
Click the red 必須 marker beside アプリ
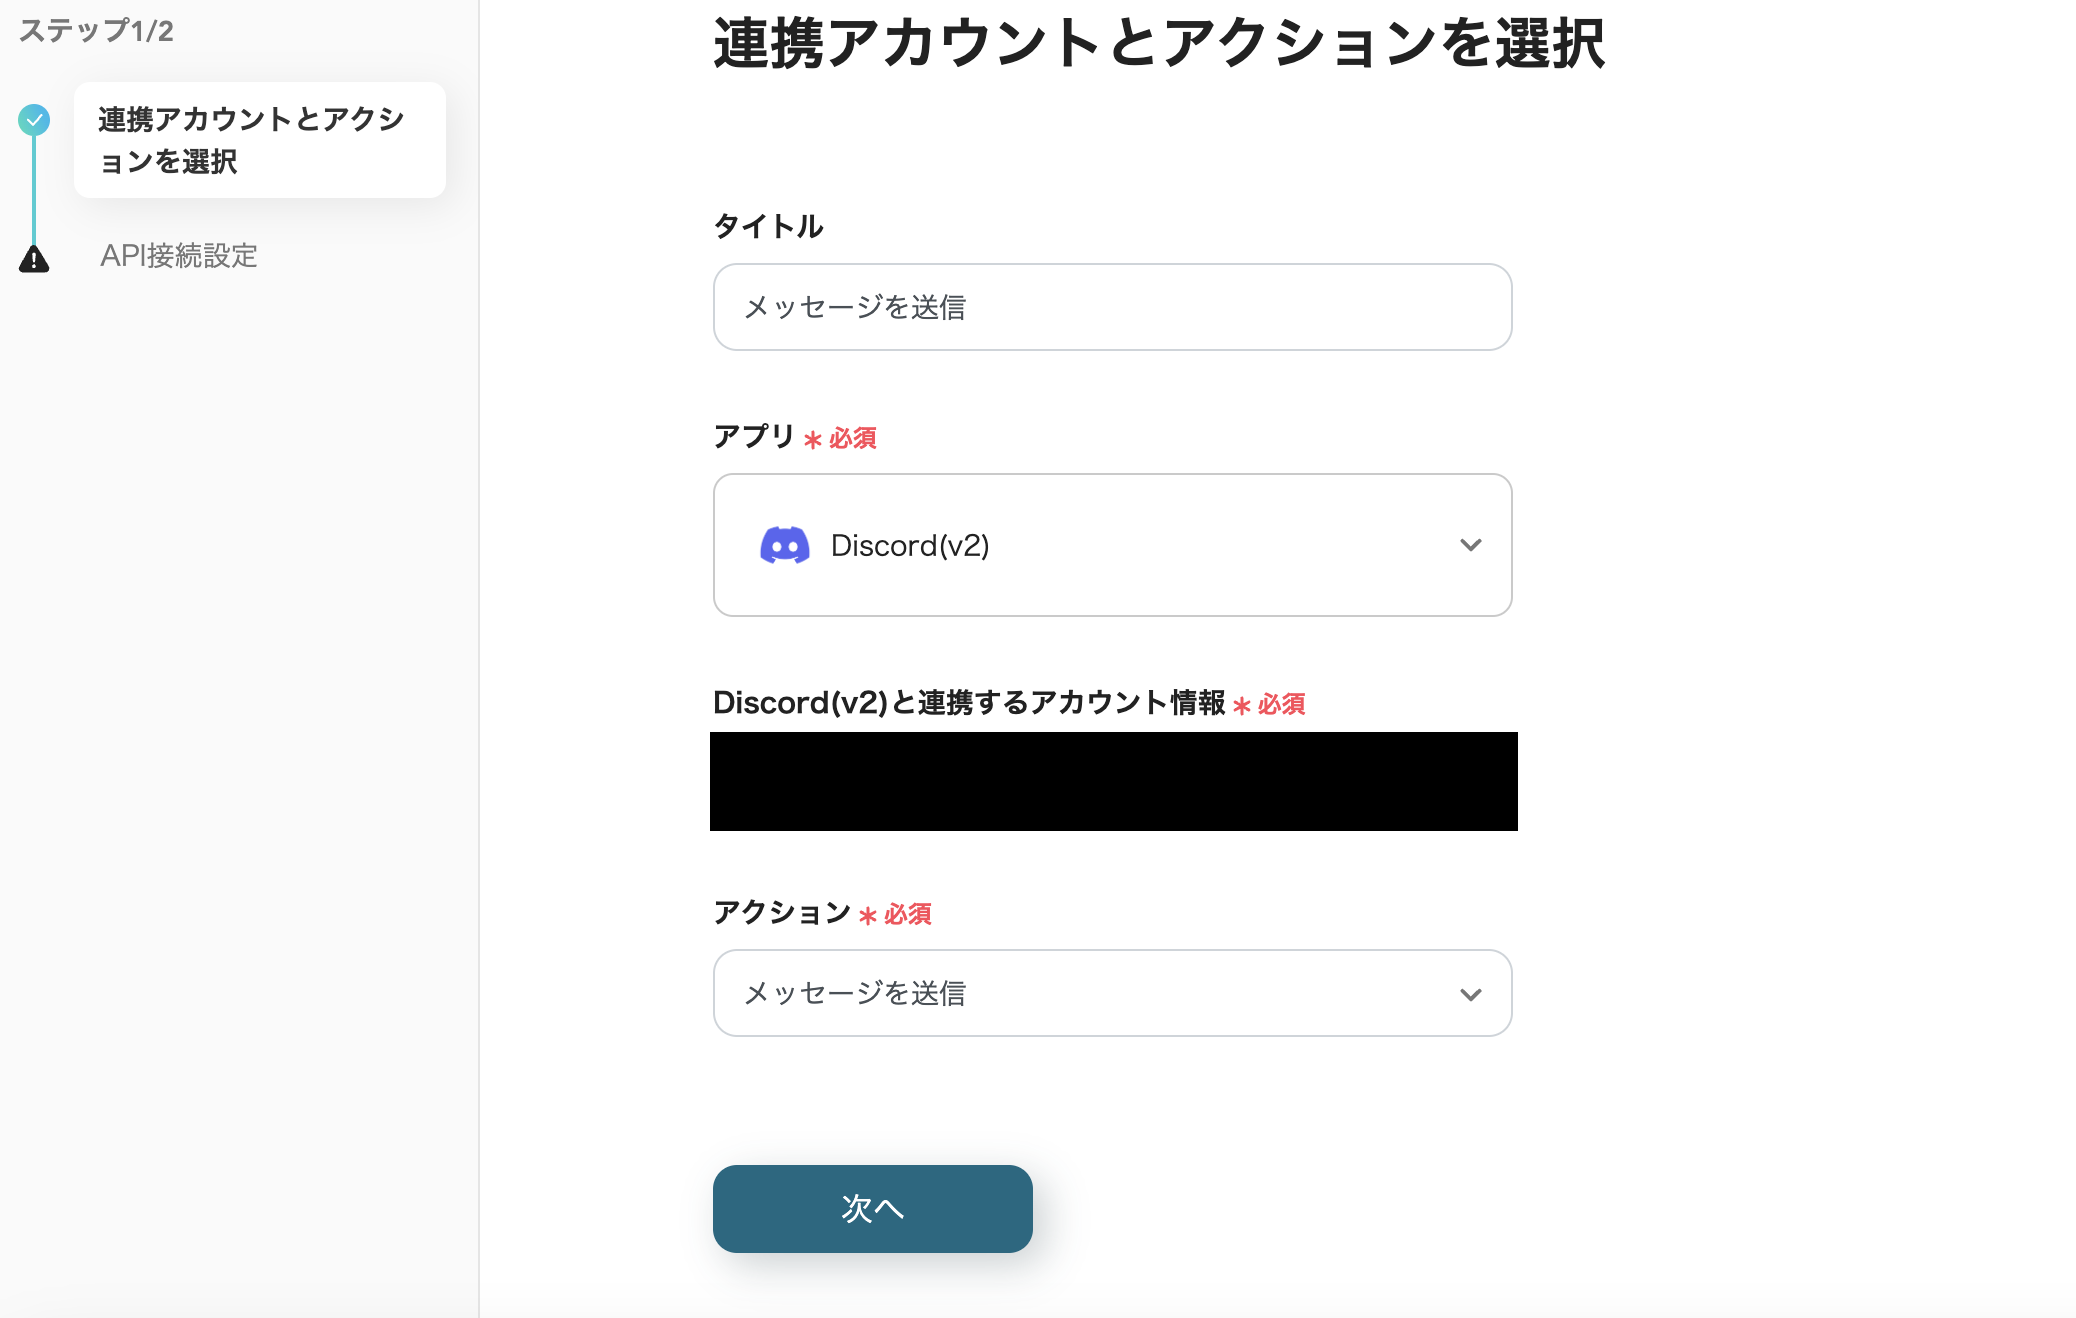click(852, 438)
